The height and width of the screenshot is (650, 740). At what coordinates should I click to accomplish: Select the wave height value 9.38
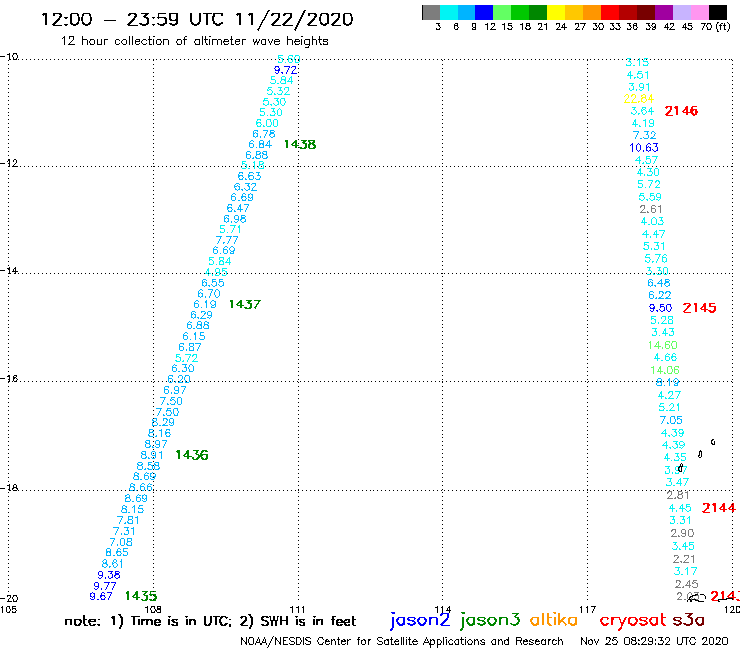coord(109,575)
